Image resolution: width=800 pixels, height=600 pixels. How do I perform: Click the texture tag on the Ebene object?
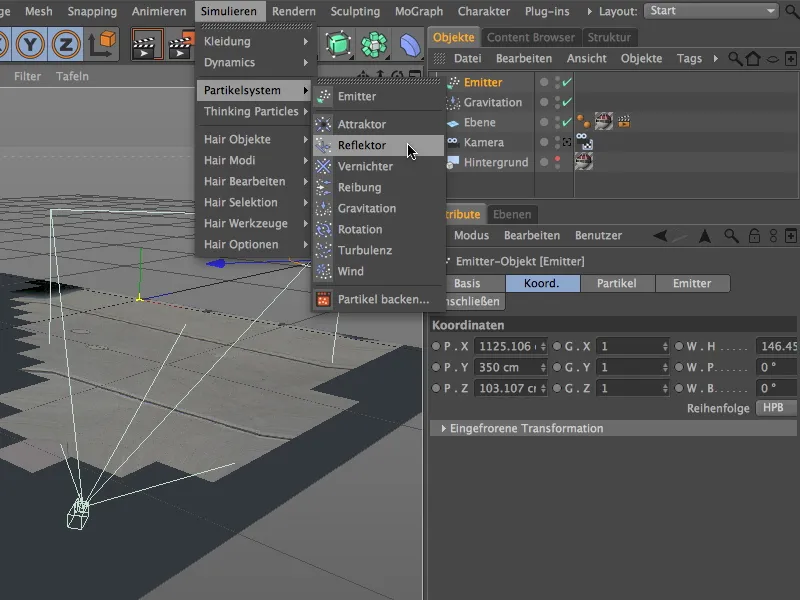point(604,121)
